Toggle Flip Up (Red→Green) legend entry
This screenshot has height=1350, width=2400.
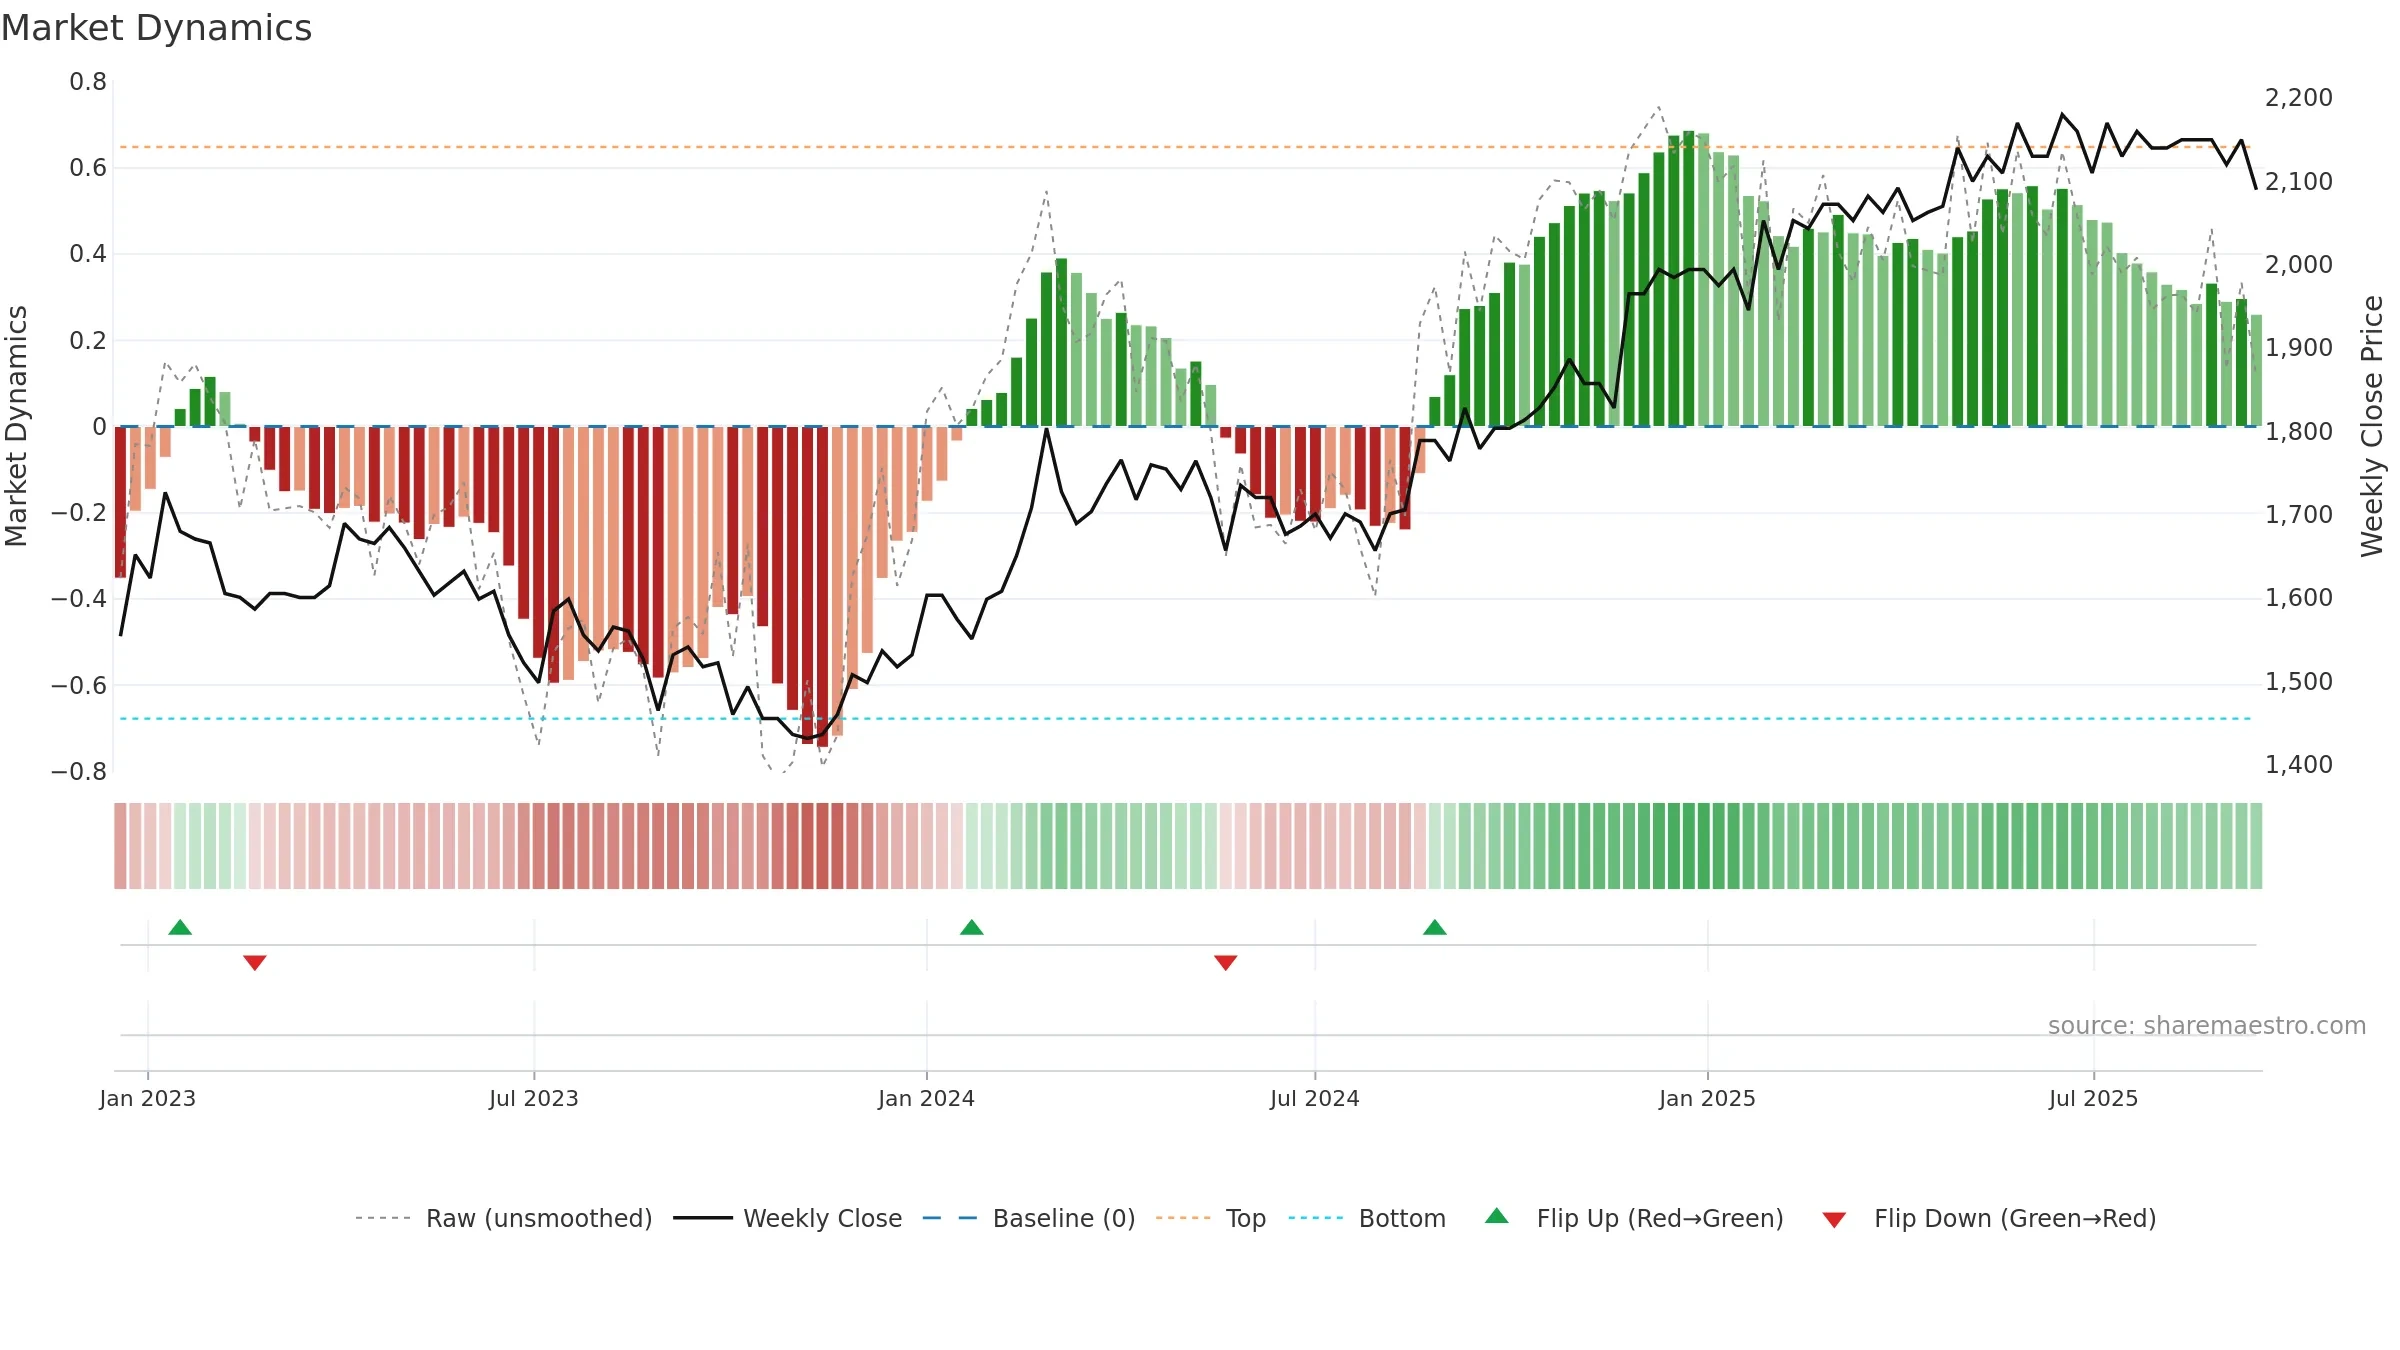(x=1635, y=1218)
